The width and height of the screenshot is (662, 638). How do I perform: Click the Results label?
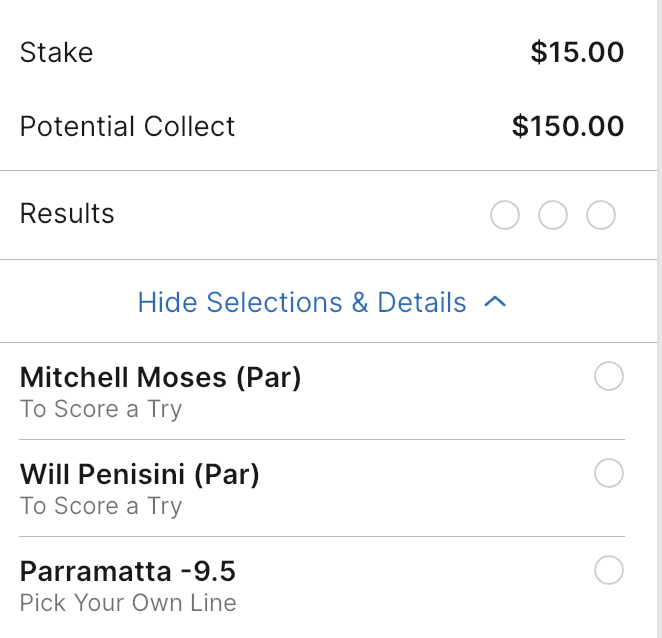(67, 214)
